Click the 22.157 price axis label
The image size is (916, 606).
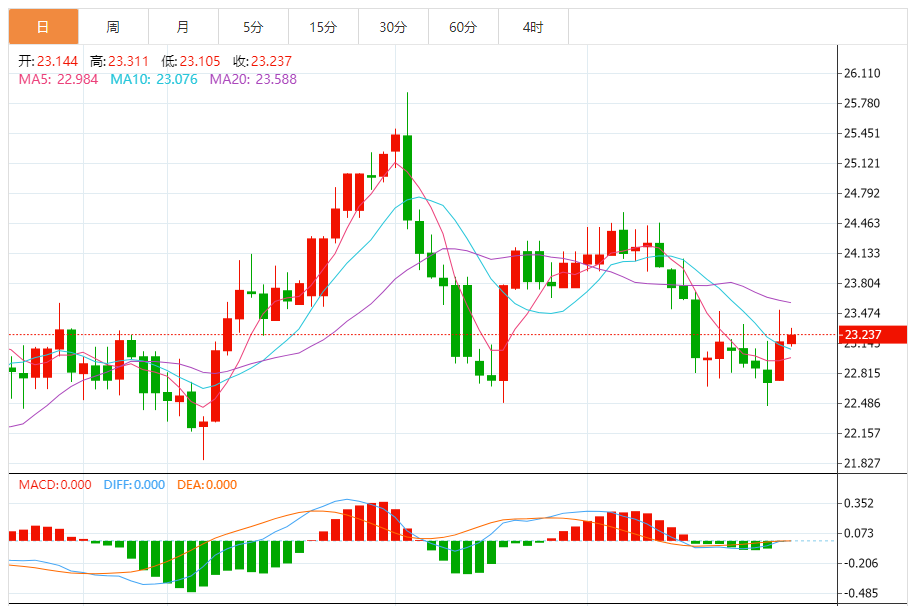pyautogui.click(x=862, y=434)
